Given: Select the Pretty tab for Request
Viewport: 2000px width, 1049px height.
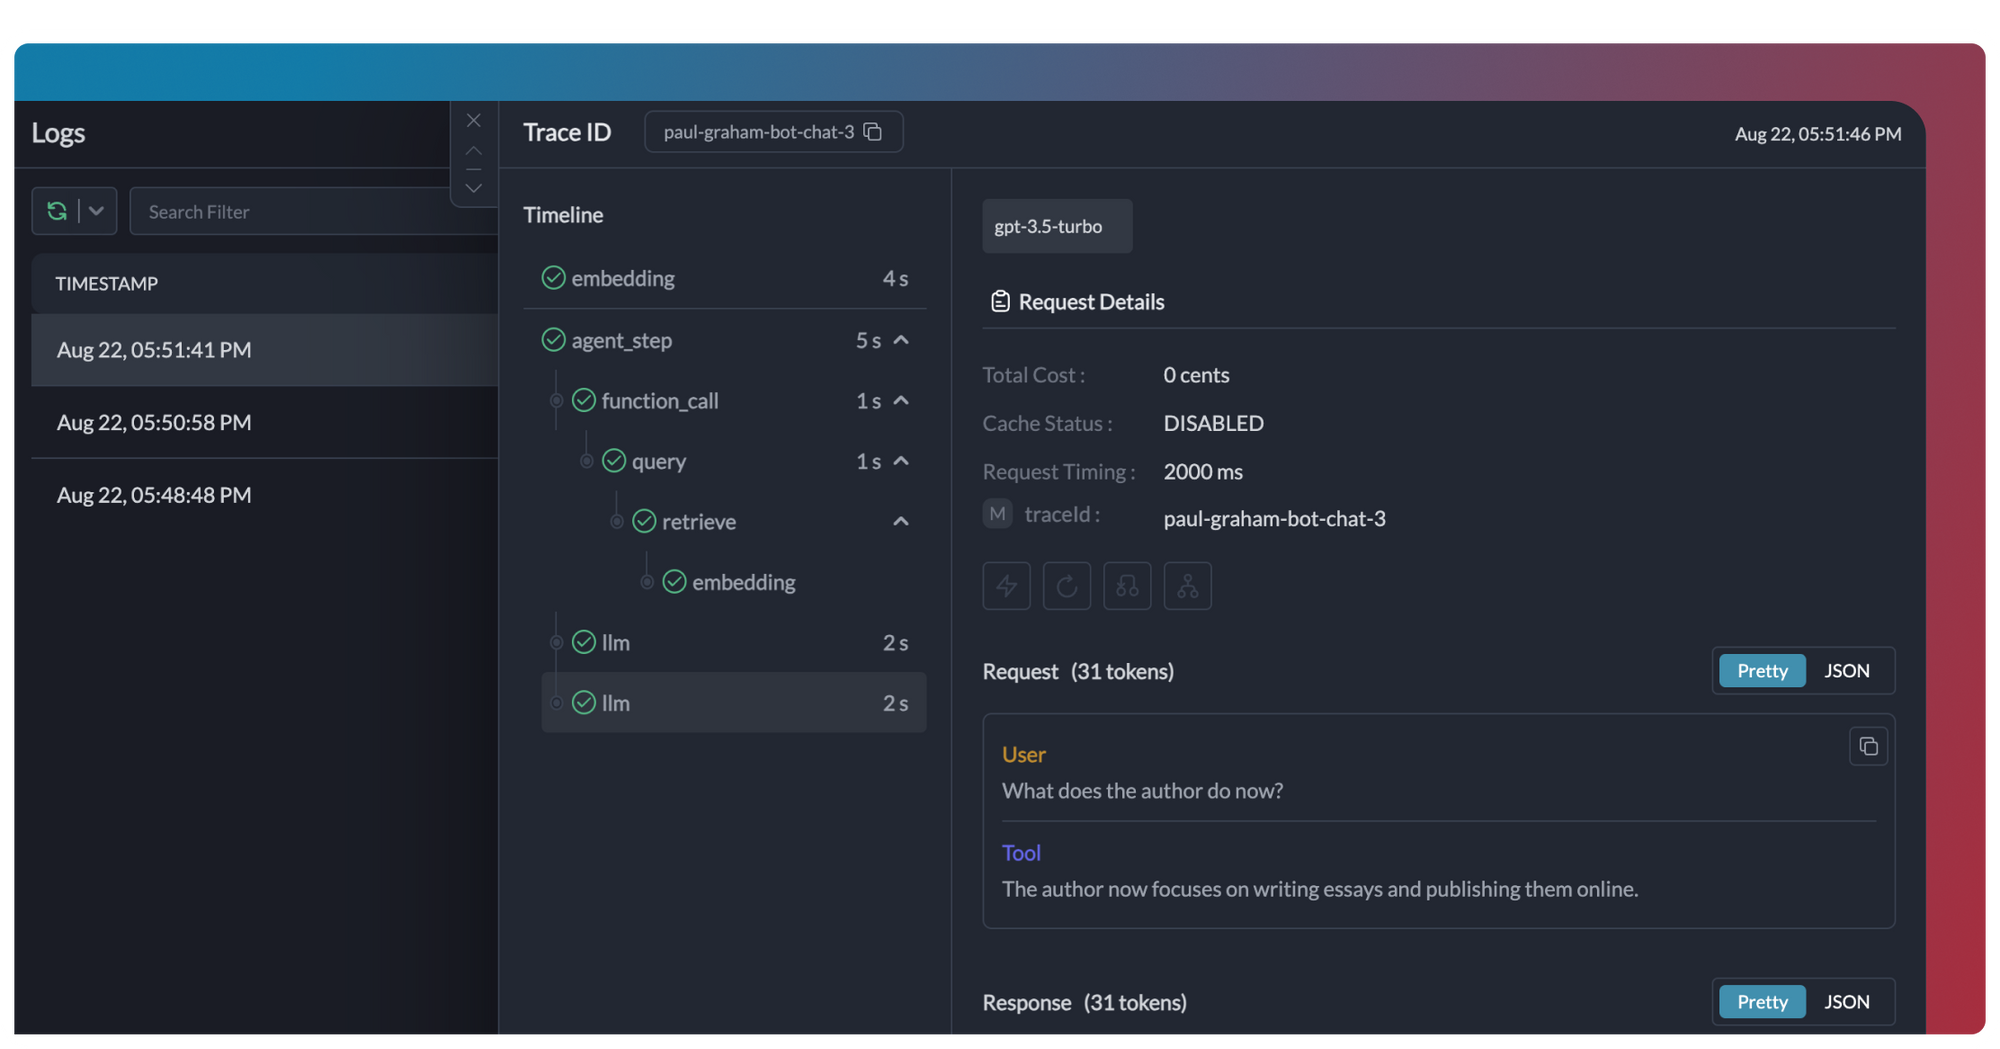Looking at the screenshot, I should click(1761, 670).
